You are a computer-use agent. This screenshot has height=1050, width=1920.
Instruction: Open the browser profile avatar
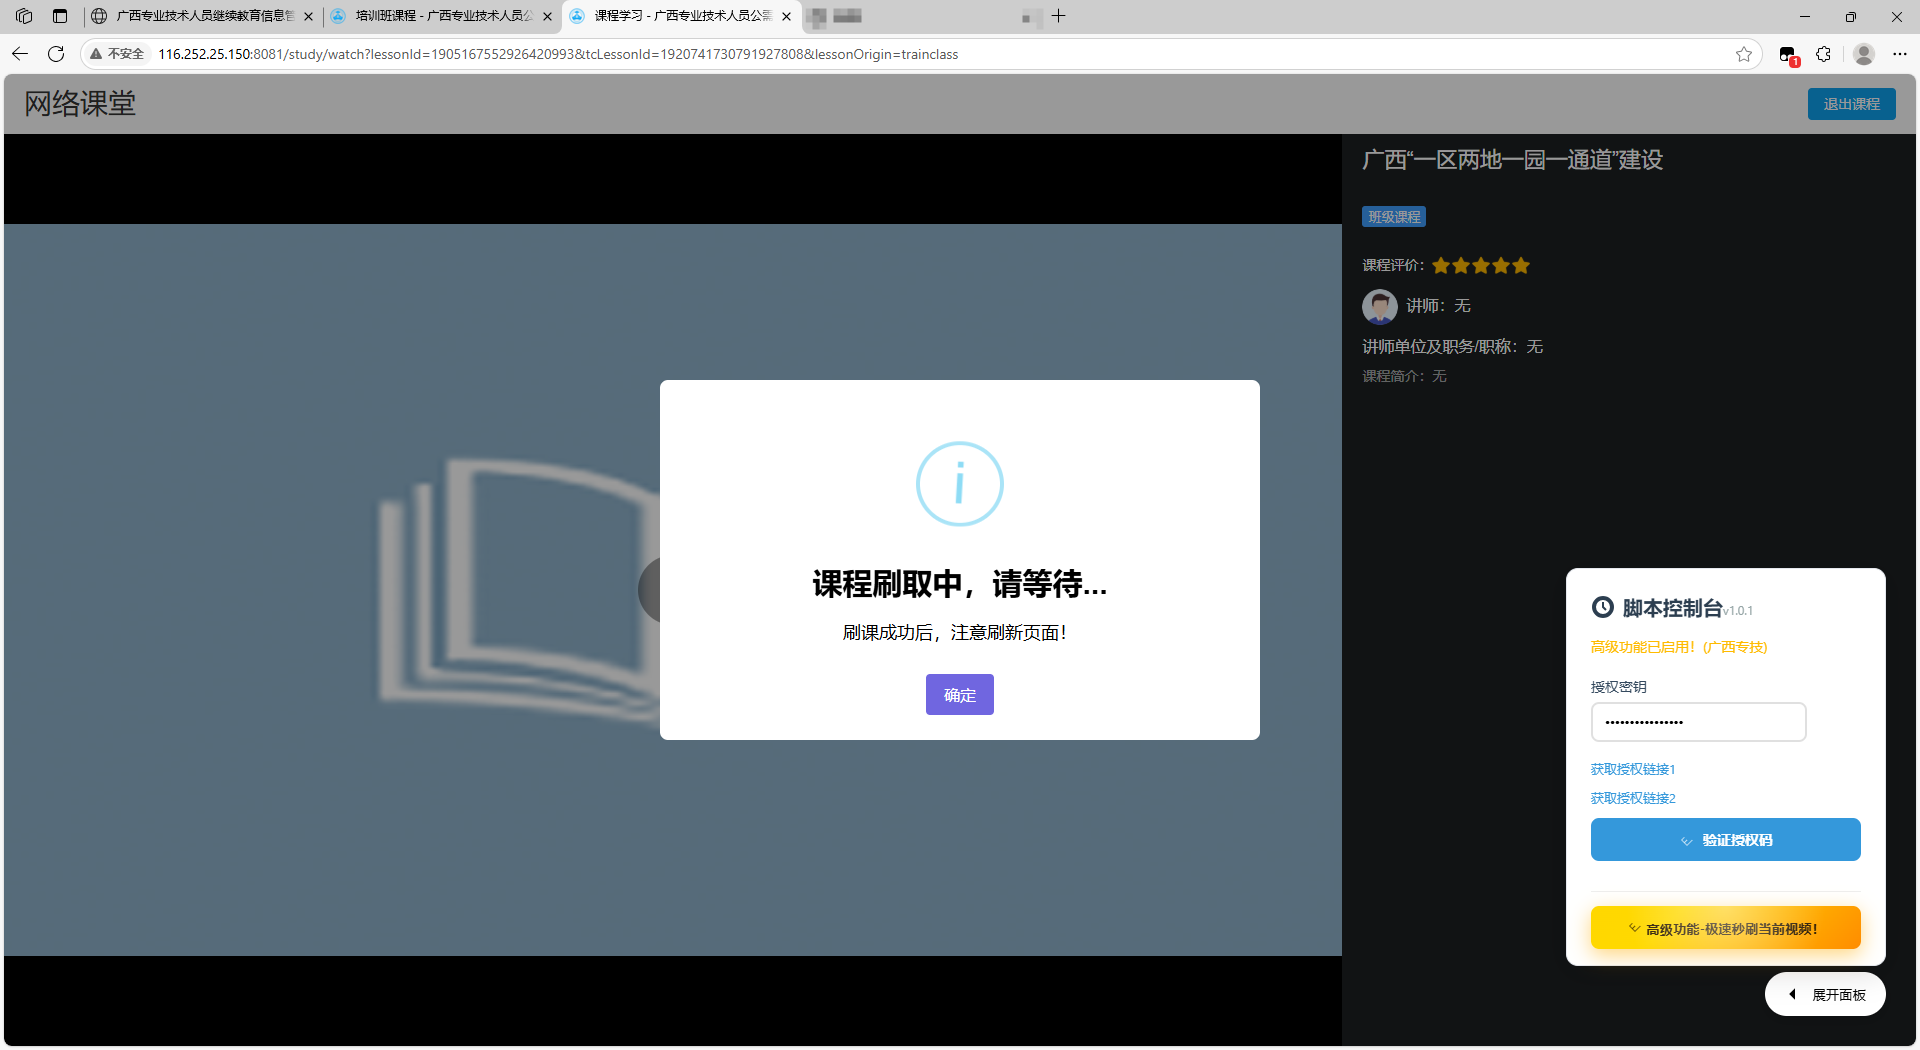[x=1863, y=54]
